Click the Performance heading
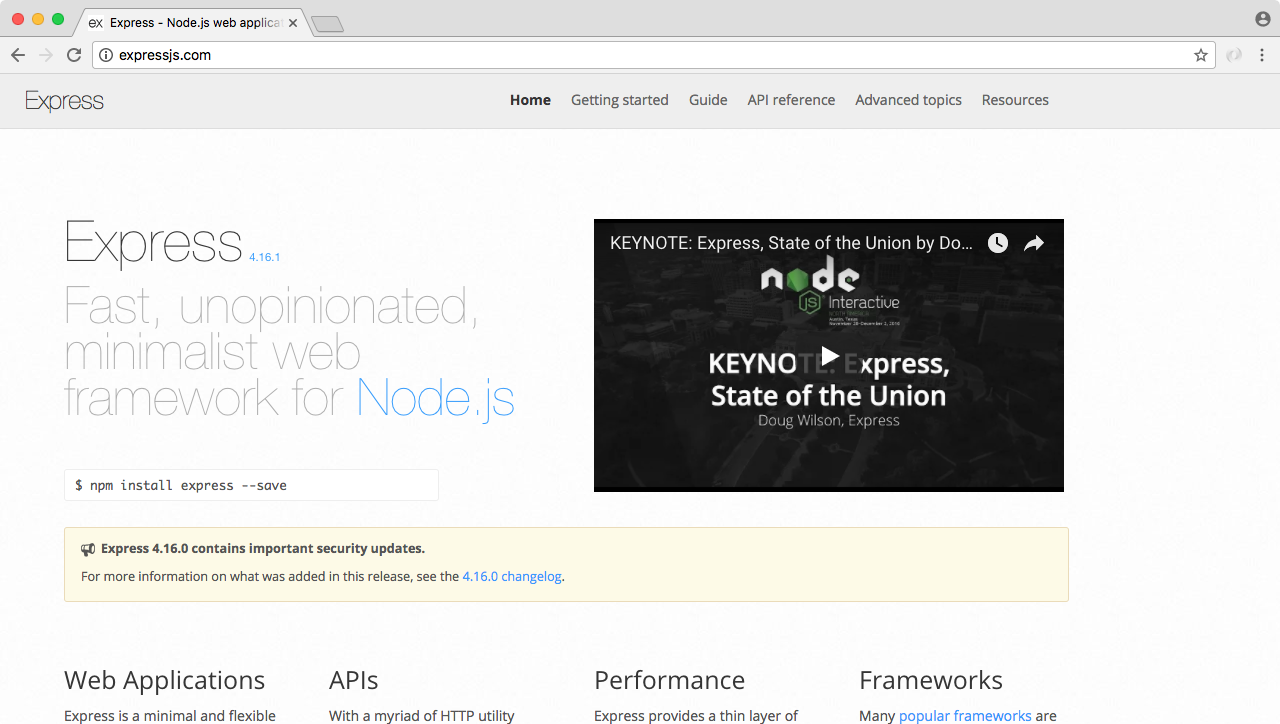 point(669,681)
